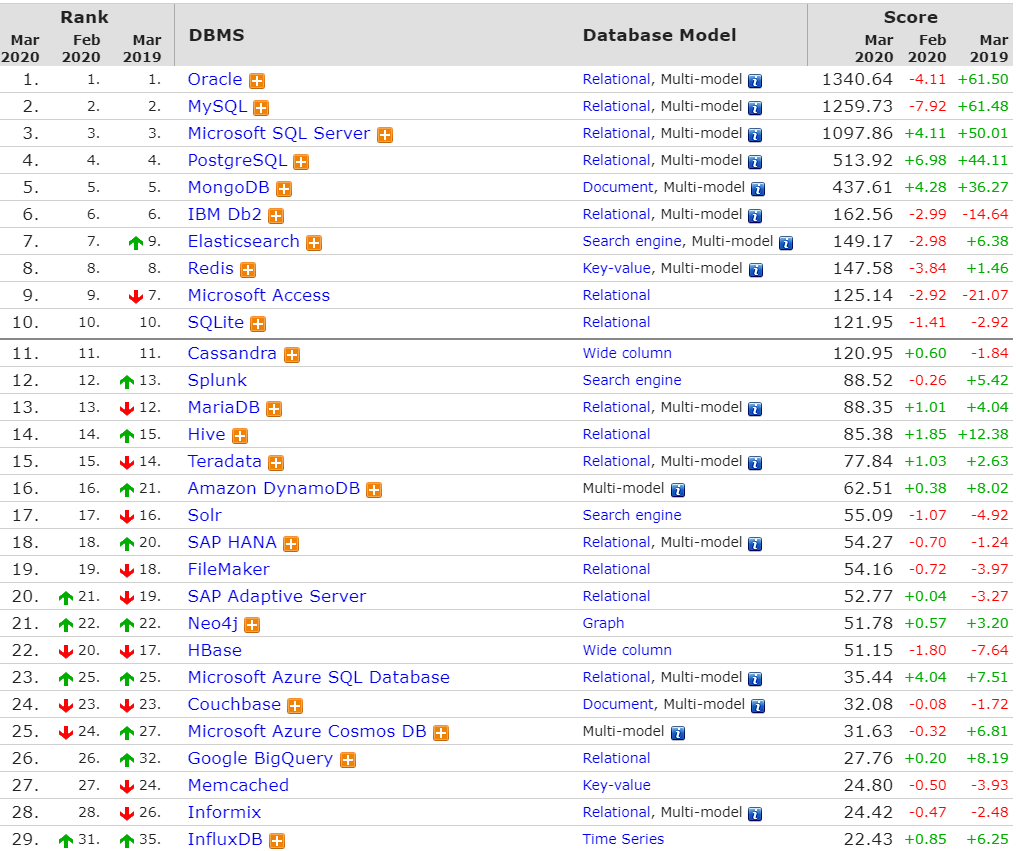1016x851 pixels.
Task: Follow the Time Series link in InfluxDB's row
Action: 623,839
